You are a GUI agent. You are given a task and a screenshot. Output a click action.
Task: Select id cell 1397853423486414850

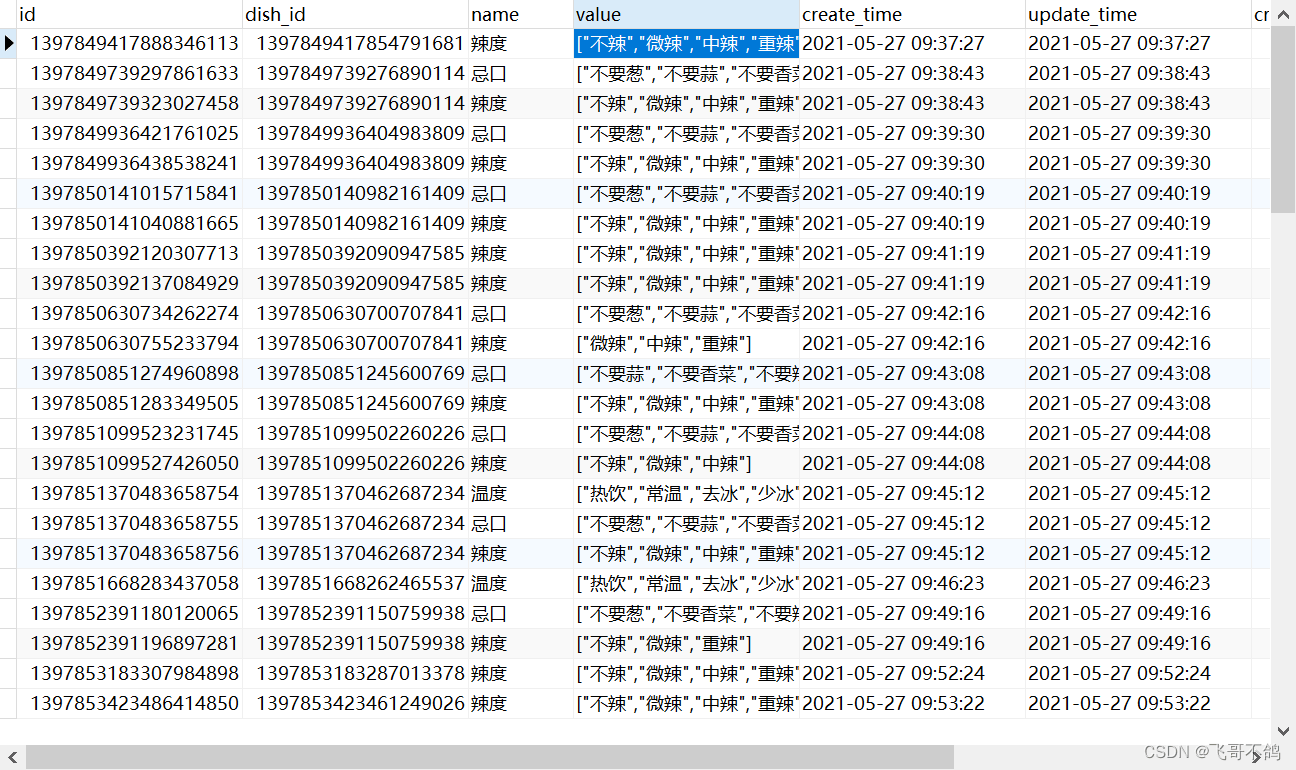(x=130, y=703)
